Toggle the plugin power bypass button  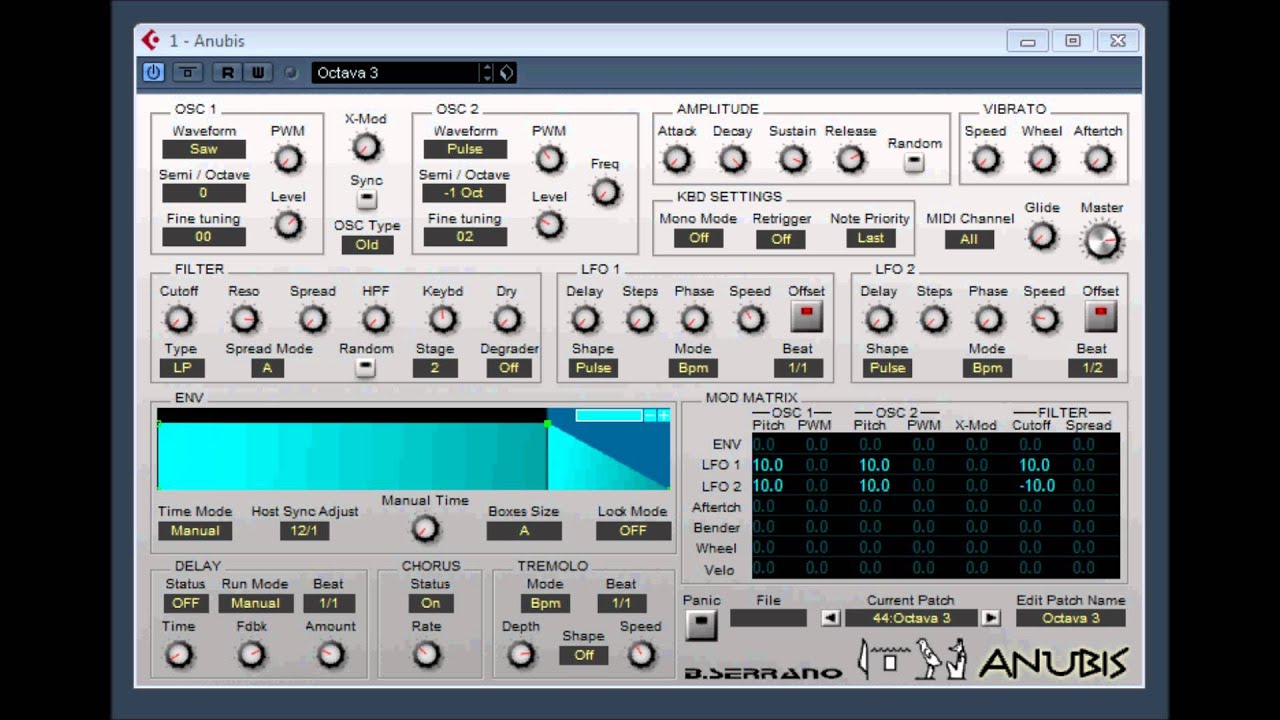click(x=153, y=72)
